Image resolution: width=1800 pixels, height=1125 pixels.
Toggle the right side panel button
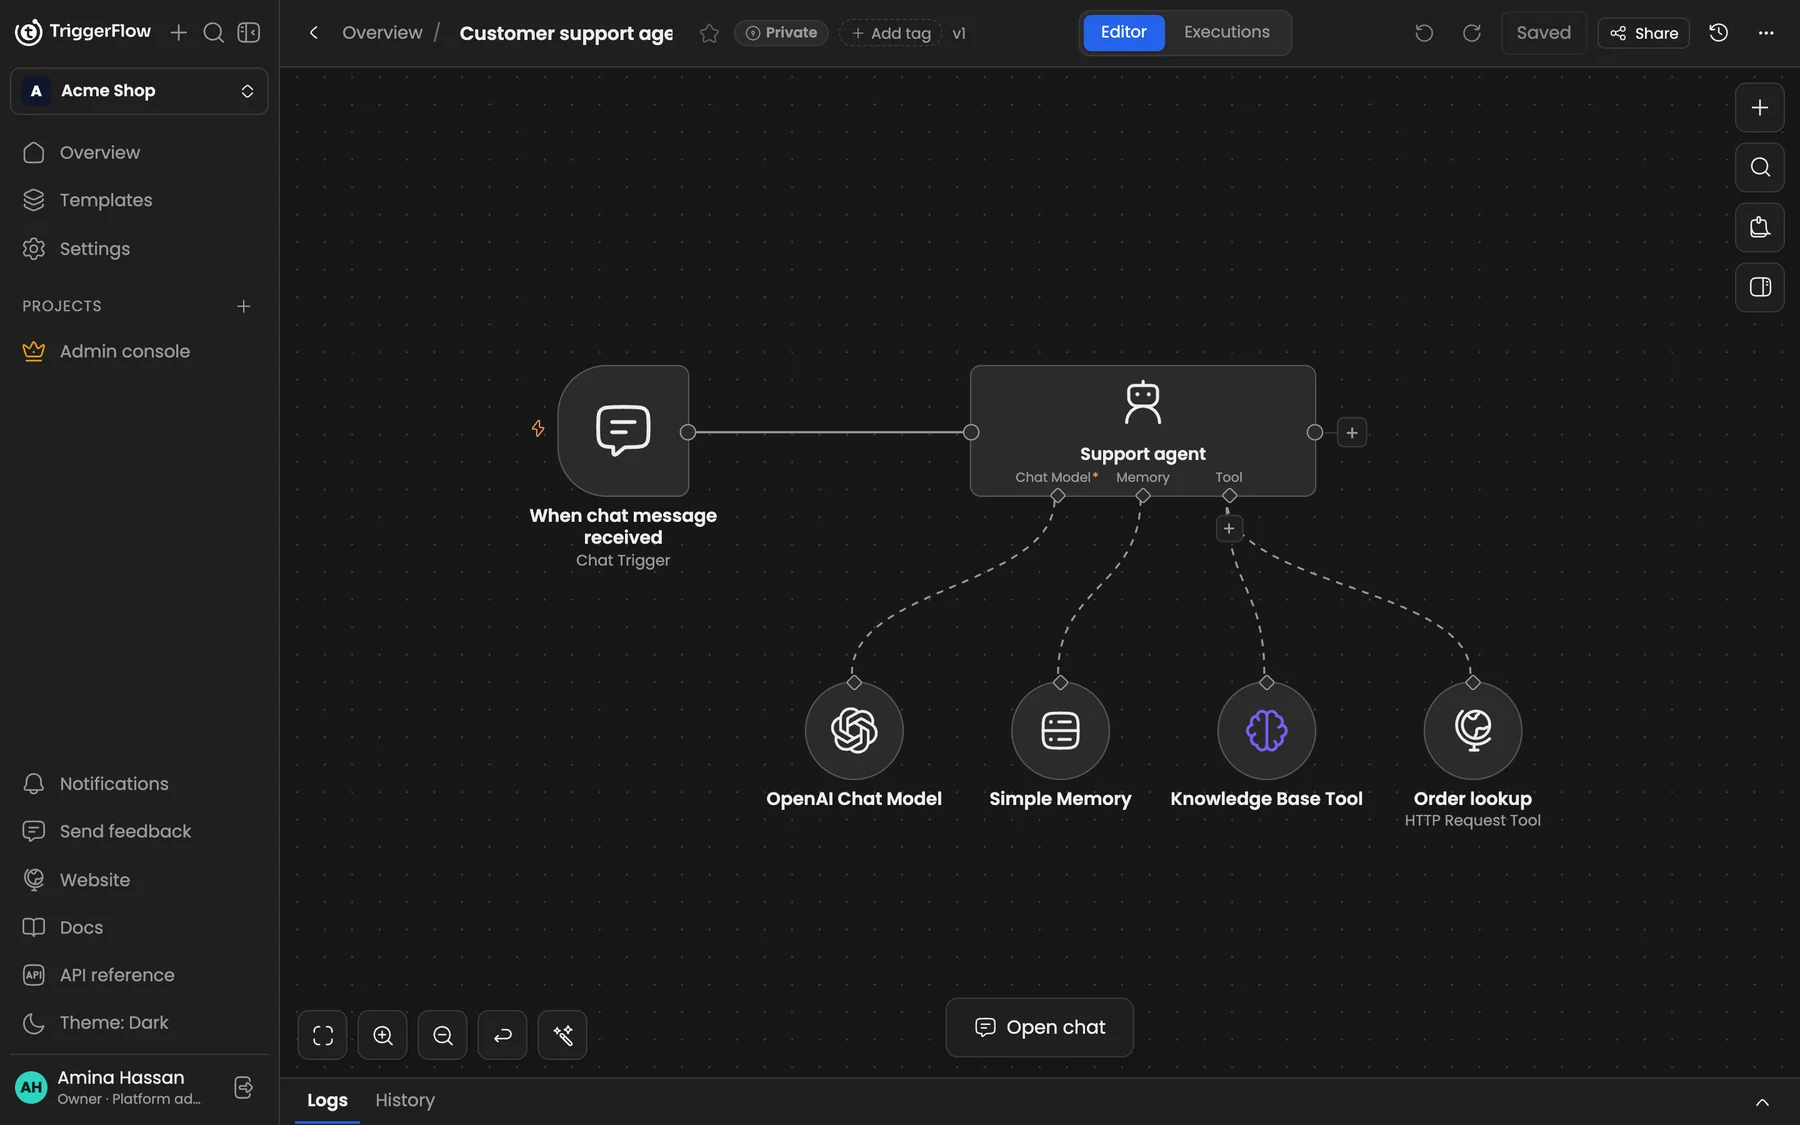1759,287
